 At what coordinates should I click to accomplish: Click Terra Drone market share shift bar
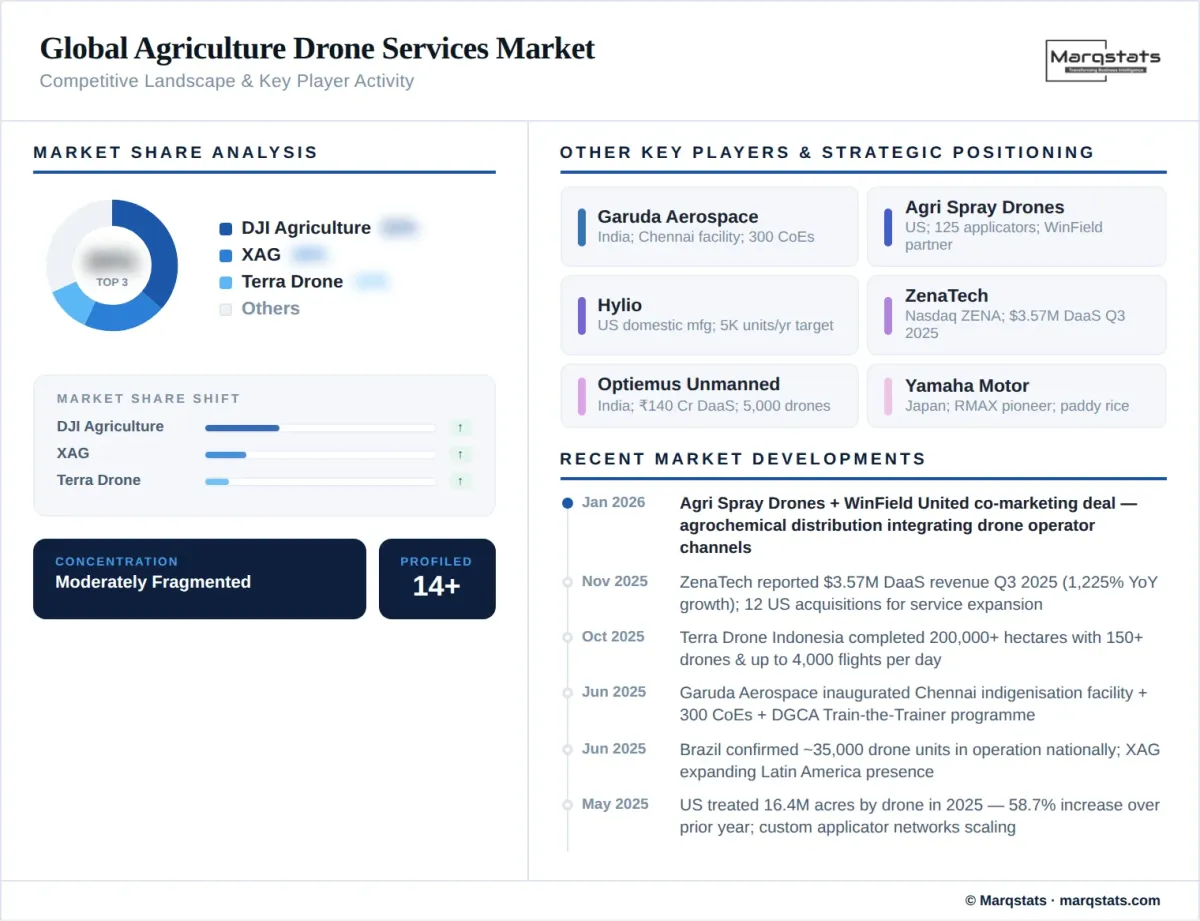[320, 482]
